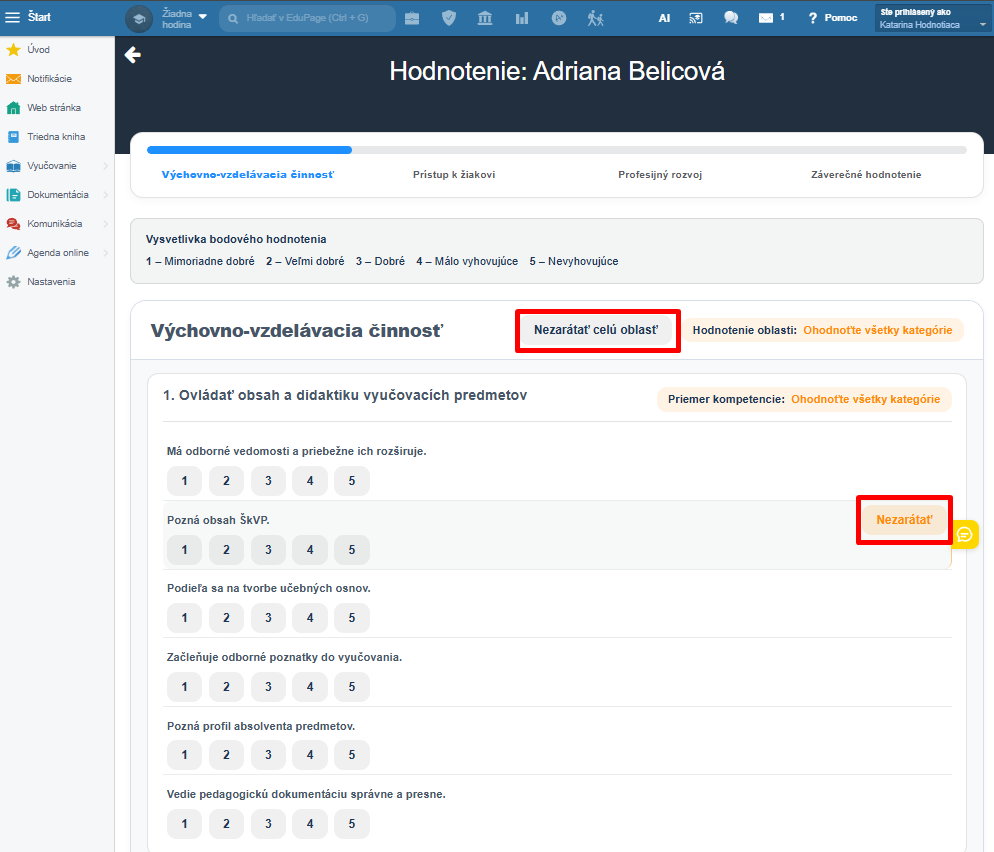Open Notifikácie in the sidebar

49,79
